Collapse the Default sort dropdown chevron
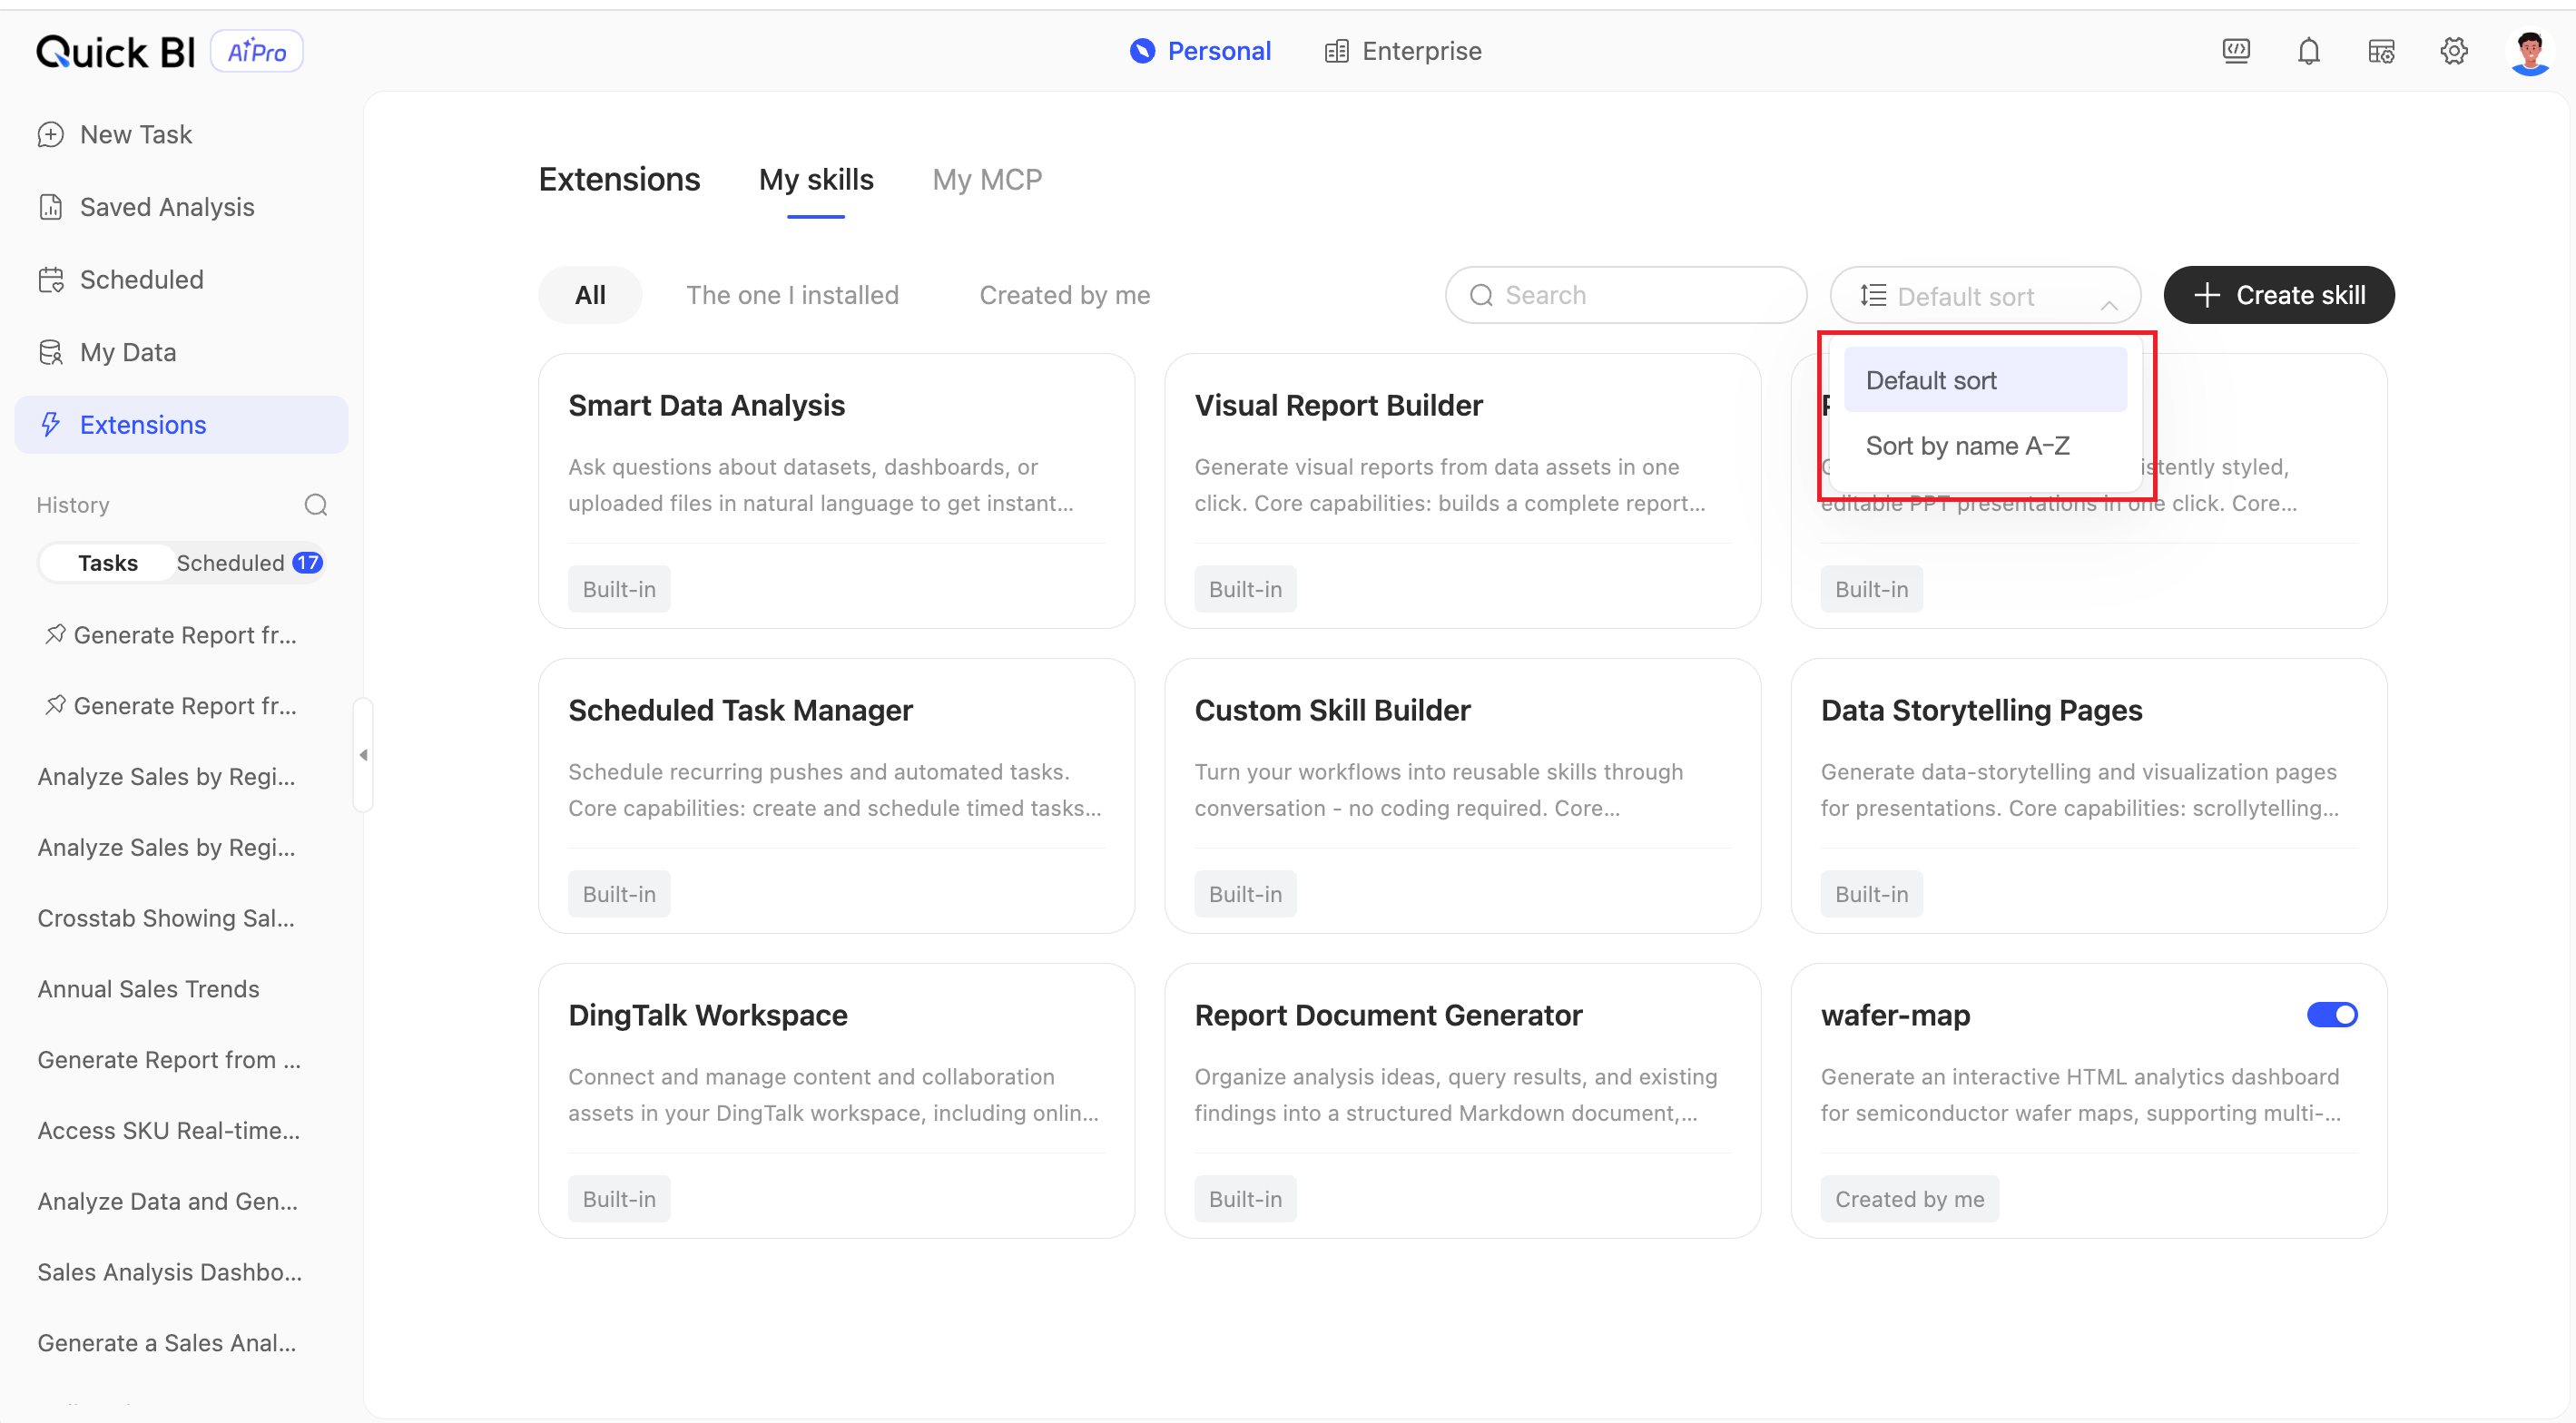The height and width of the screenshot is (1423, 2576). pyautogui.click(x=2109, y=304)
